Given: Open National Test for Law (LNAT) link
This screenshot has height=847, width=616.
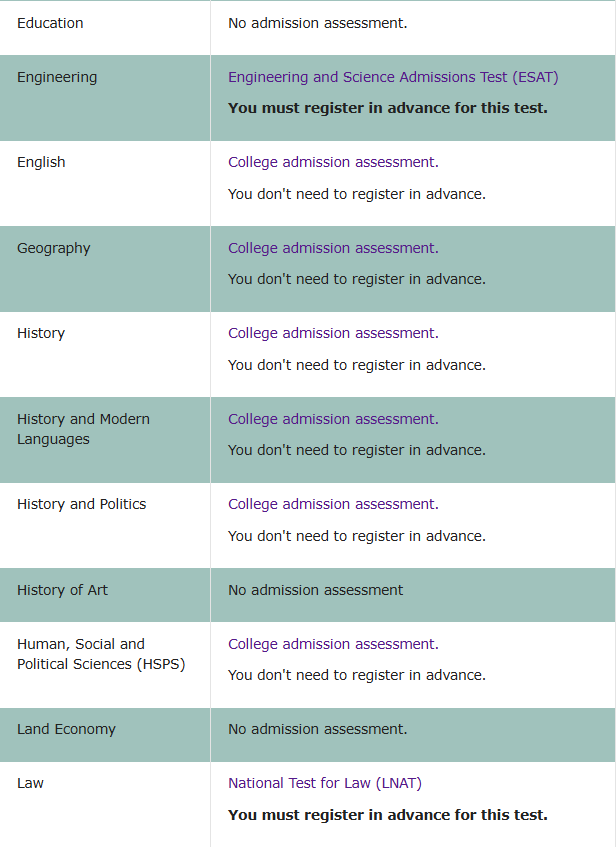Looking at the screenshot, I should (325, 783).
